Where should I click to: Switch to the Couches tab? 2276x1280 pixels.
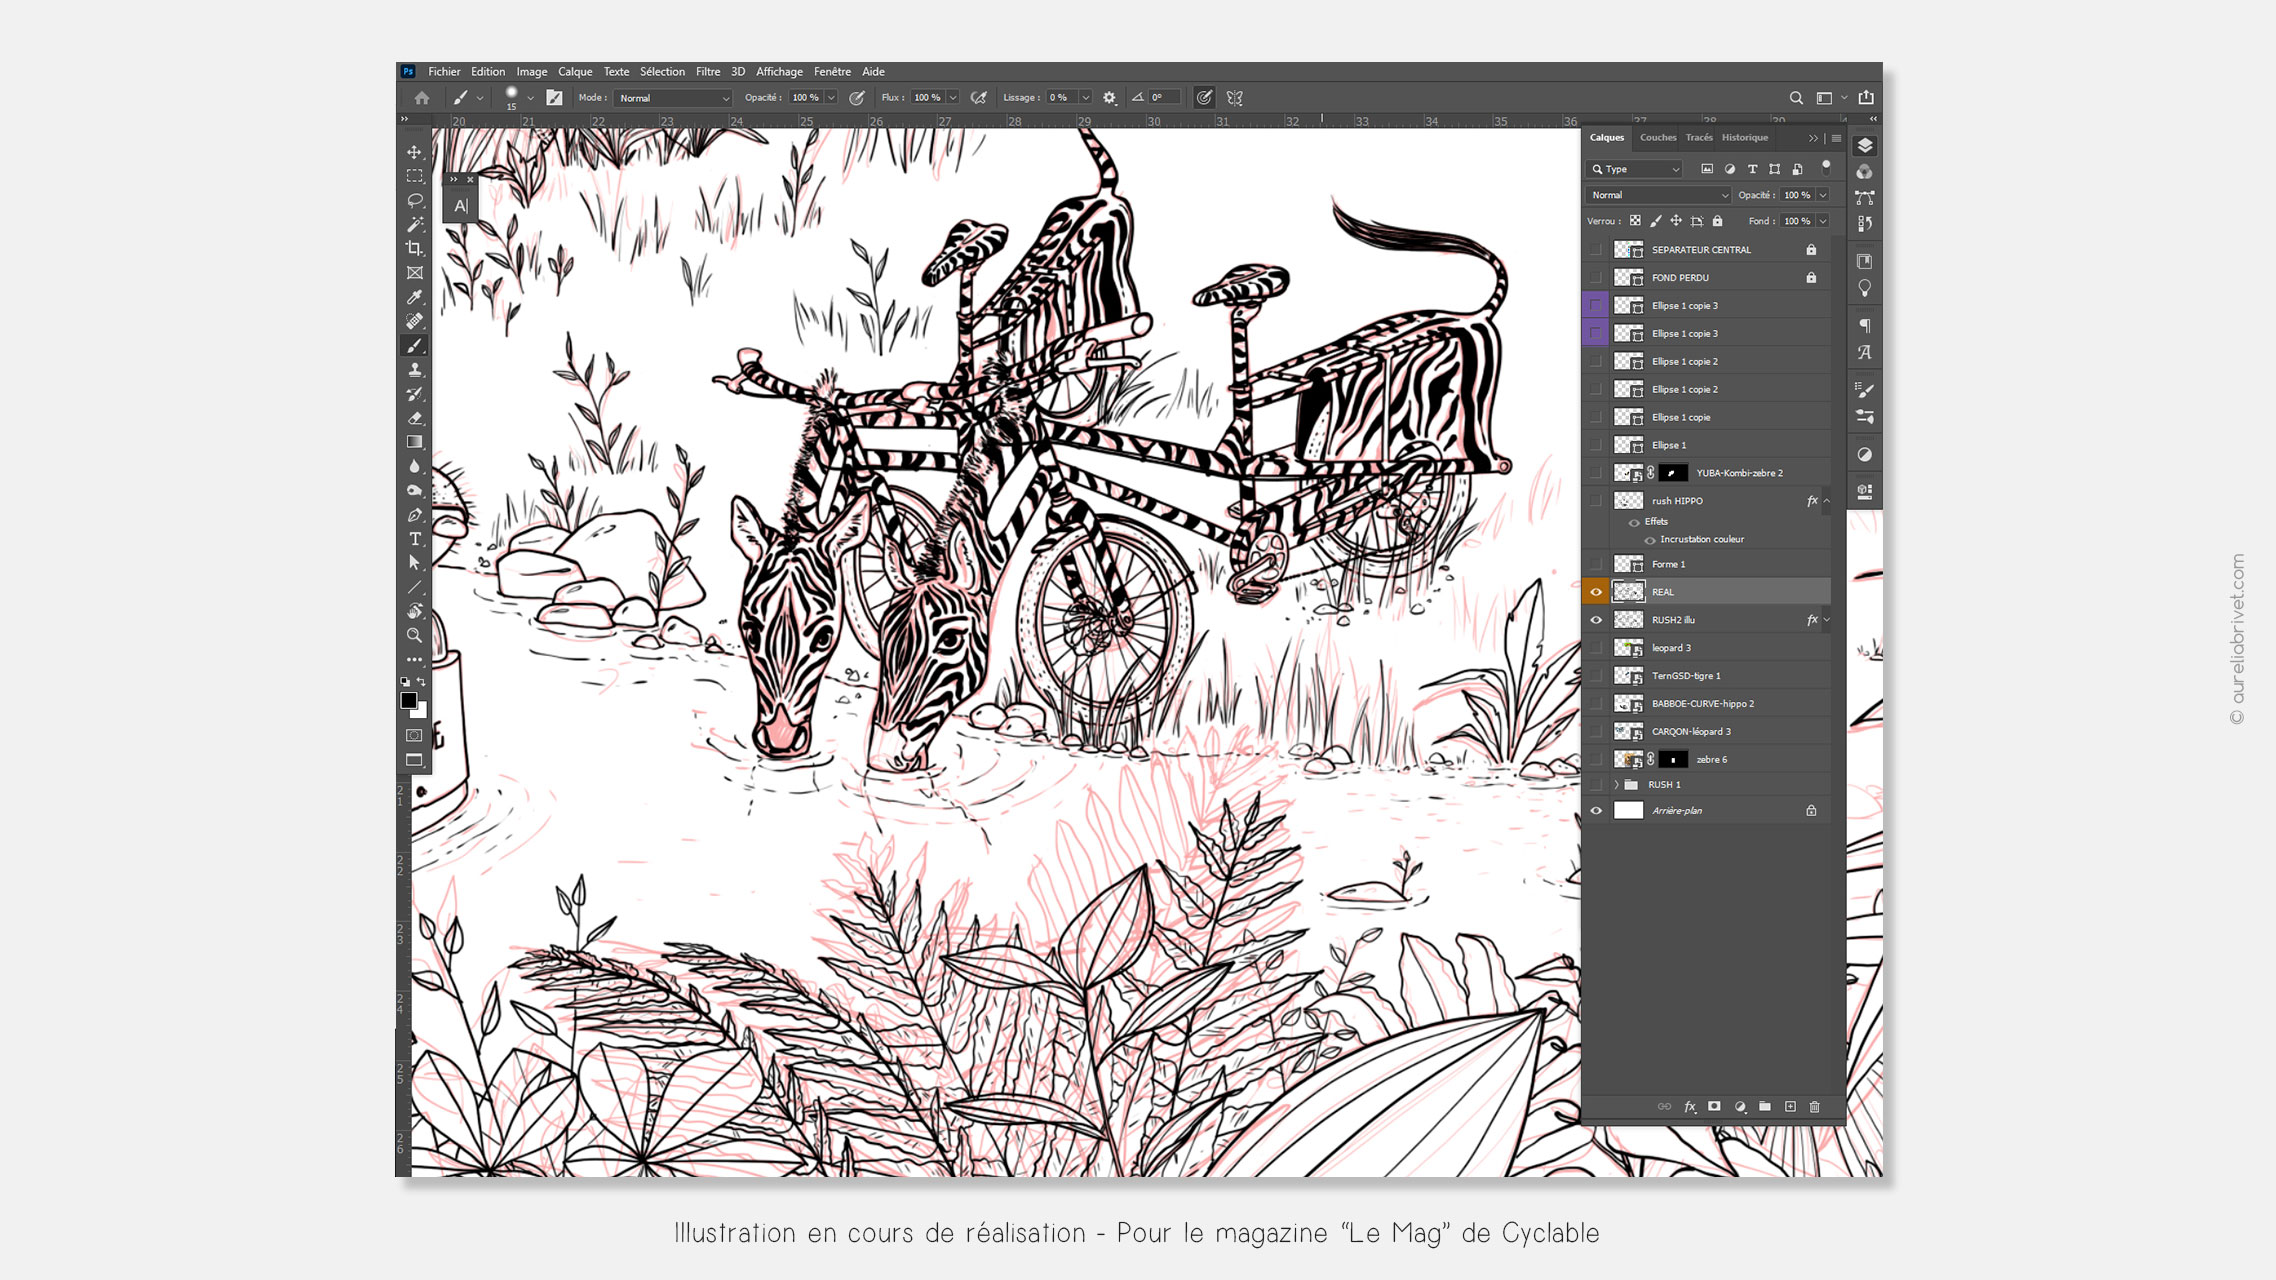coord(1657,138)
